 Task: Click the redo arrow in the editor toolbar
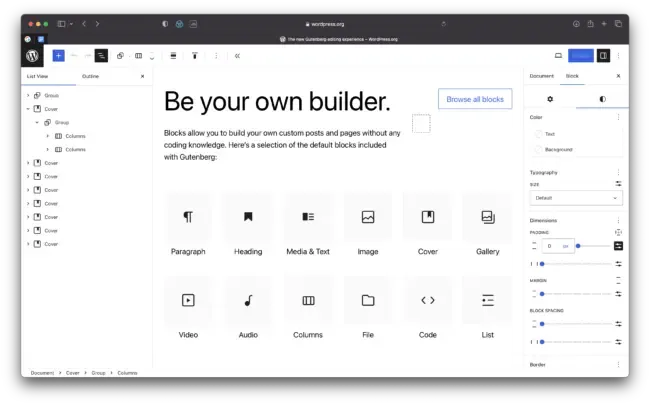pos(87,56)
